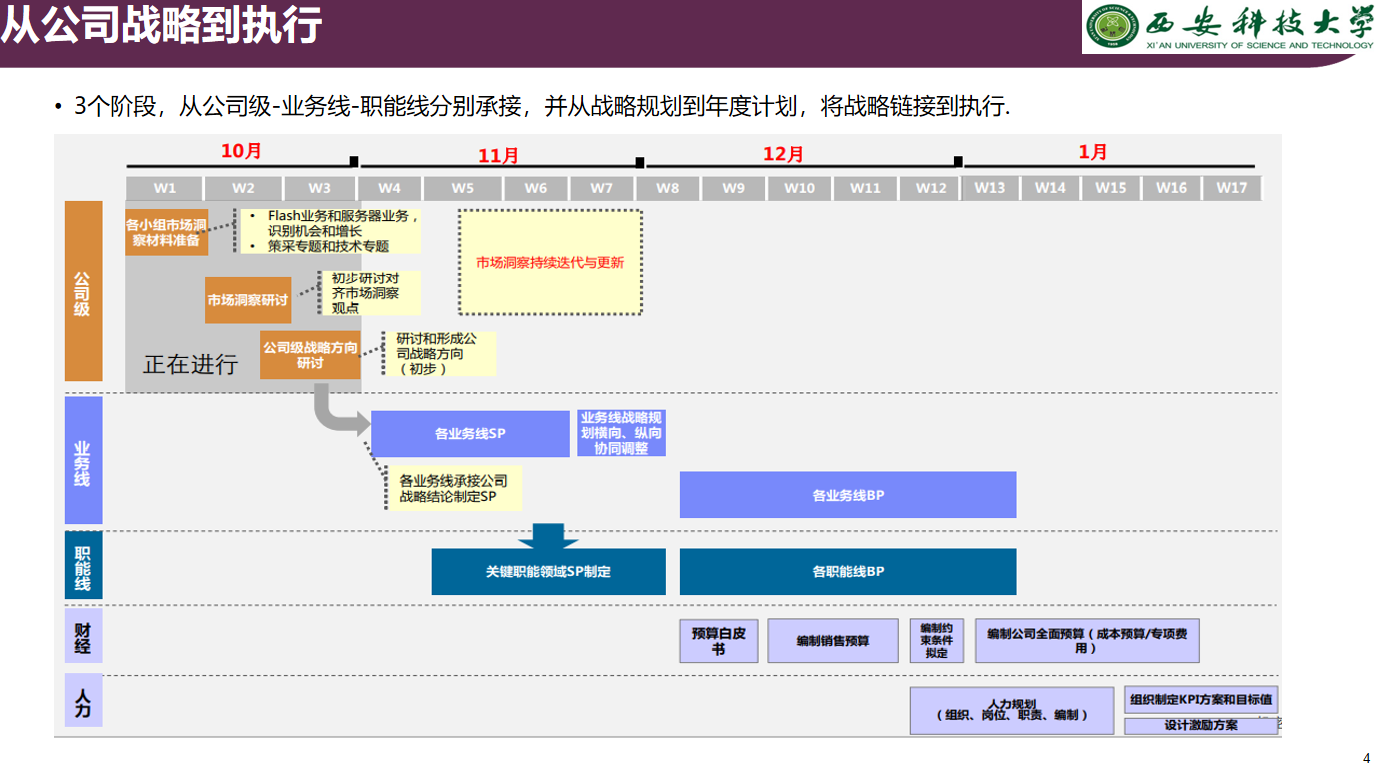Click the Flash业务和服务器业务 note
This screenshot has width=1380, height=768.
coord(330,231)
